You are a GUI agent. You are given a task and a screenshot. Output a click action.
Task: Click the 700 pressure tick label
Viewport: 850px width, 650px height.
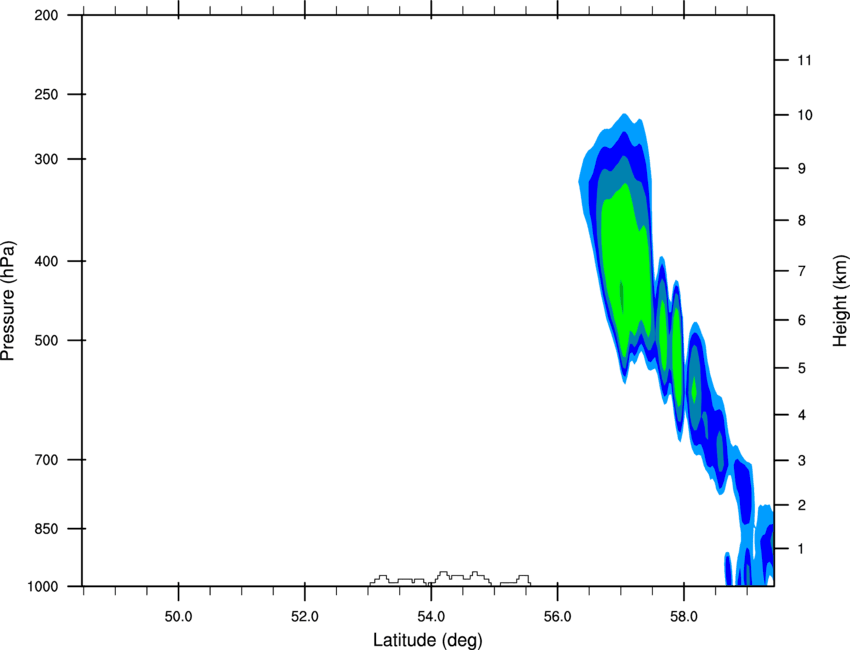point(46,460)
